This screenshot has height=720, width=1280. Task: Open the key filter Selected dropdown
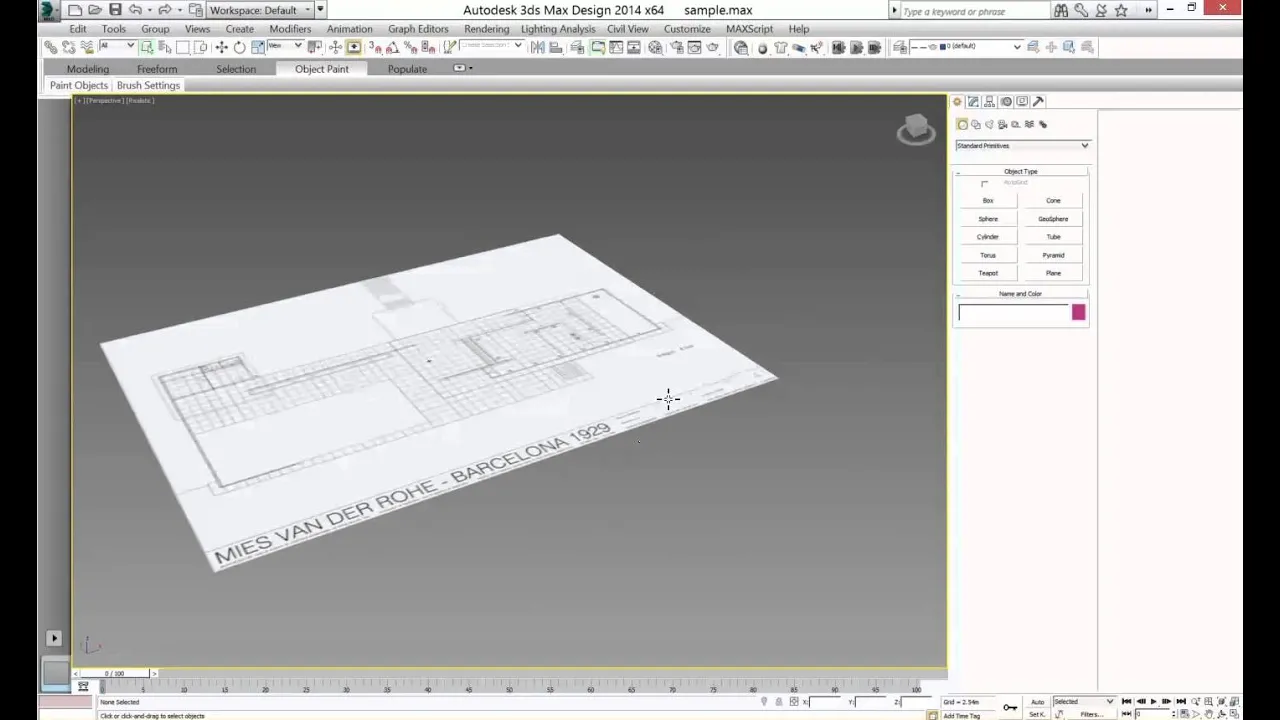point(1083,702)
